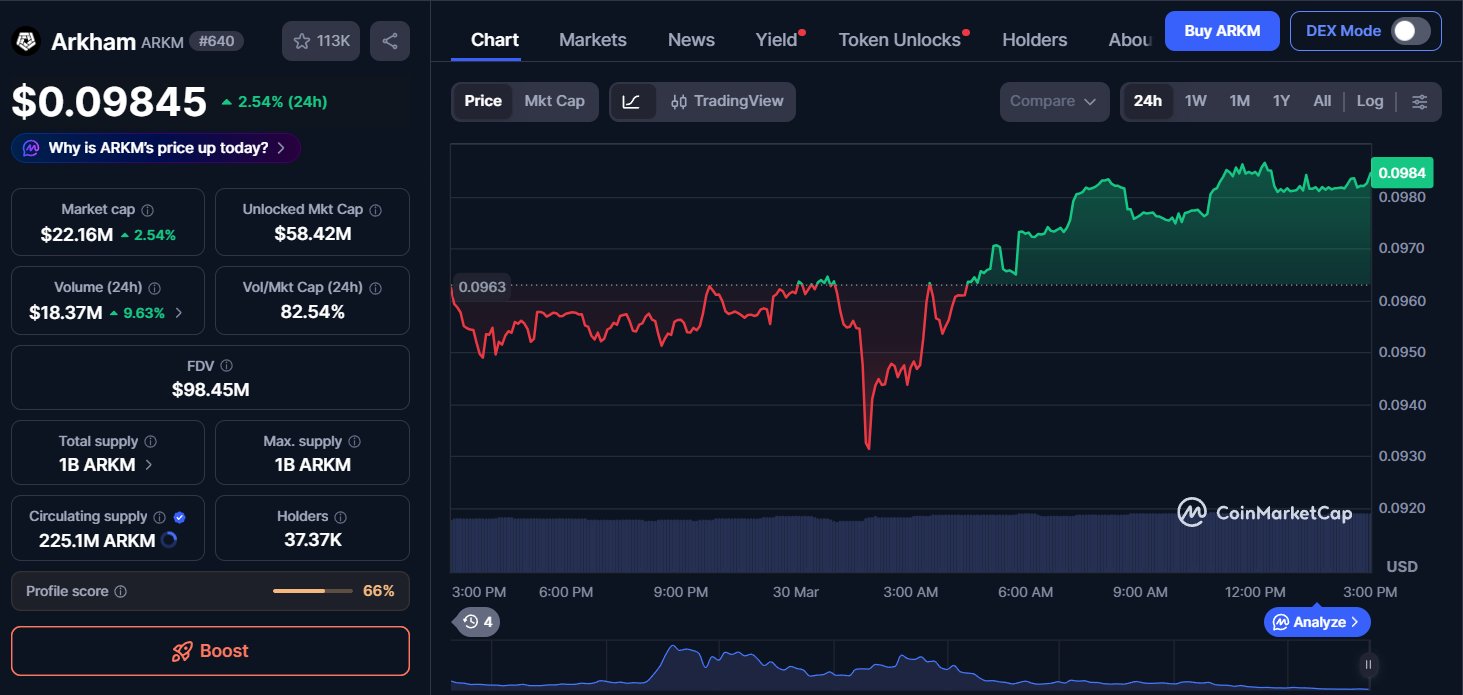Click the FDV info icon
Viewport: 1463px width, 695px height.
pyautogui.click(x=227, y=366)
